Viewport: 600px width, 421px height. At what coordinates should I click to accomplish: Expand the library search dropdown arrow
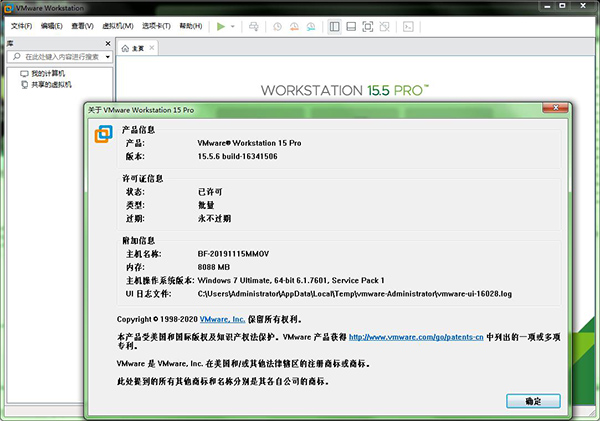(x=108, y=57)
